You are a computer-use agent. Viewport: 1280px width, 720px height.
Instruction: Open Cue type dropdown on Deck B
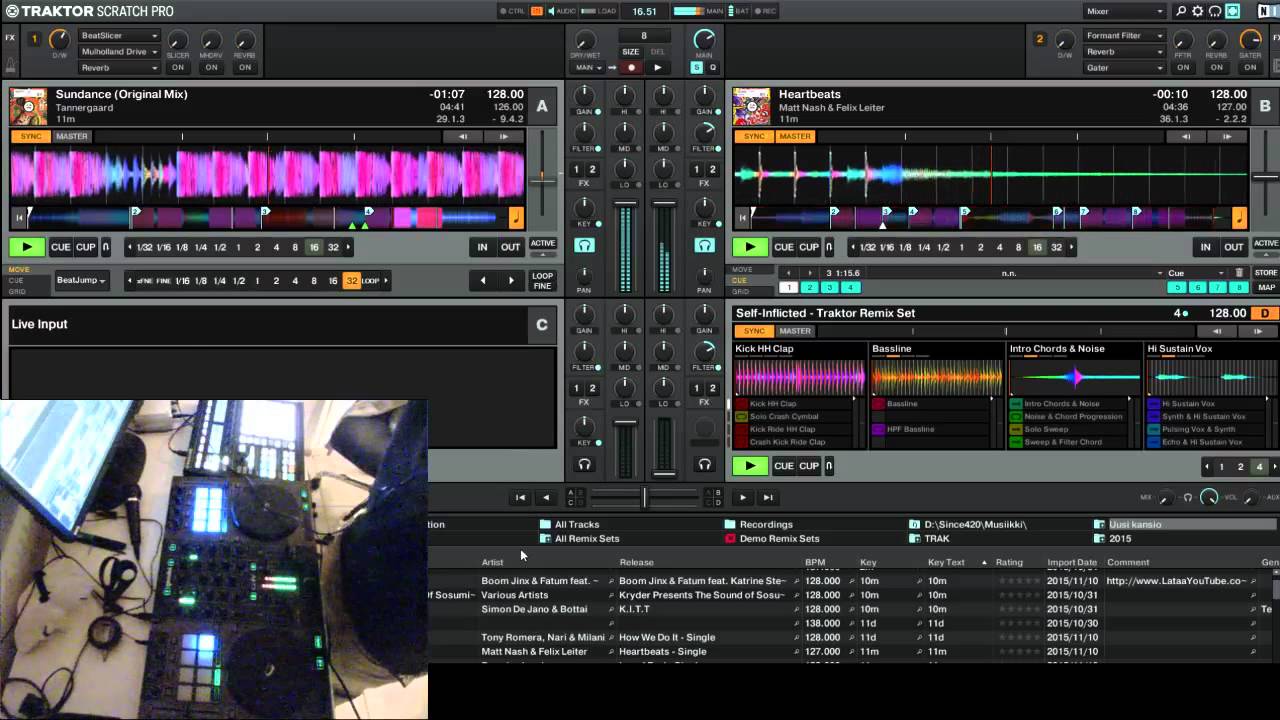1196,272
